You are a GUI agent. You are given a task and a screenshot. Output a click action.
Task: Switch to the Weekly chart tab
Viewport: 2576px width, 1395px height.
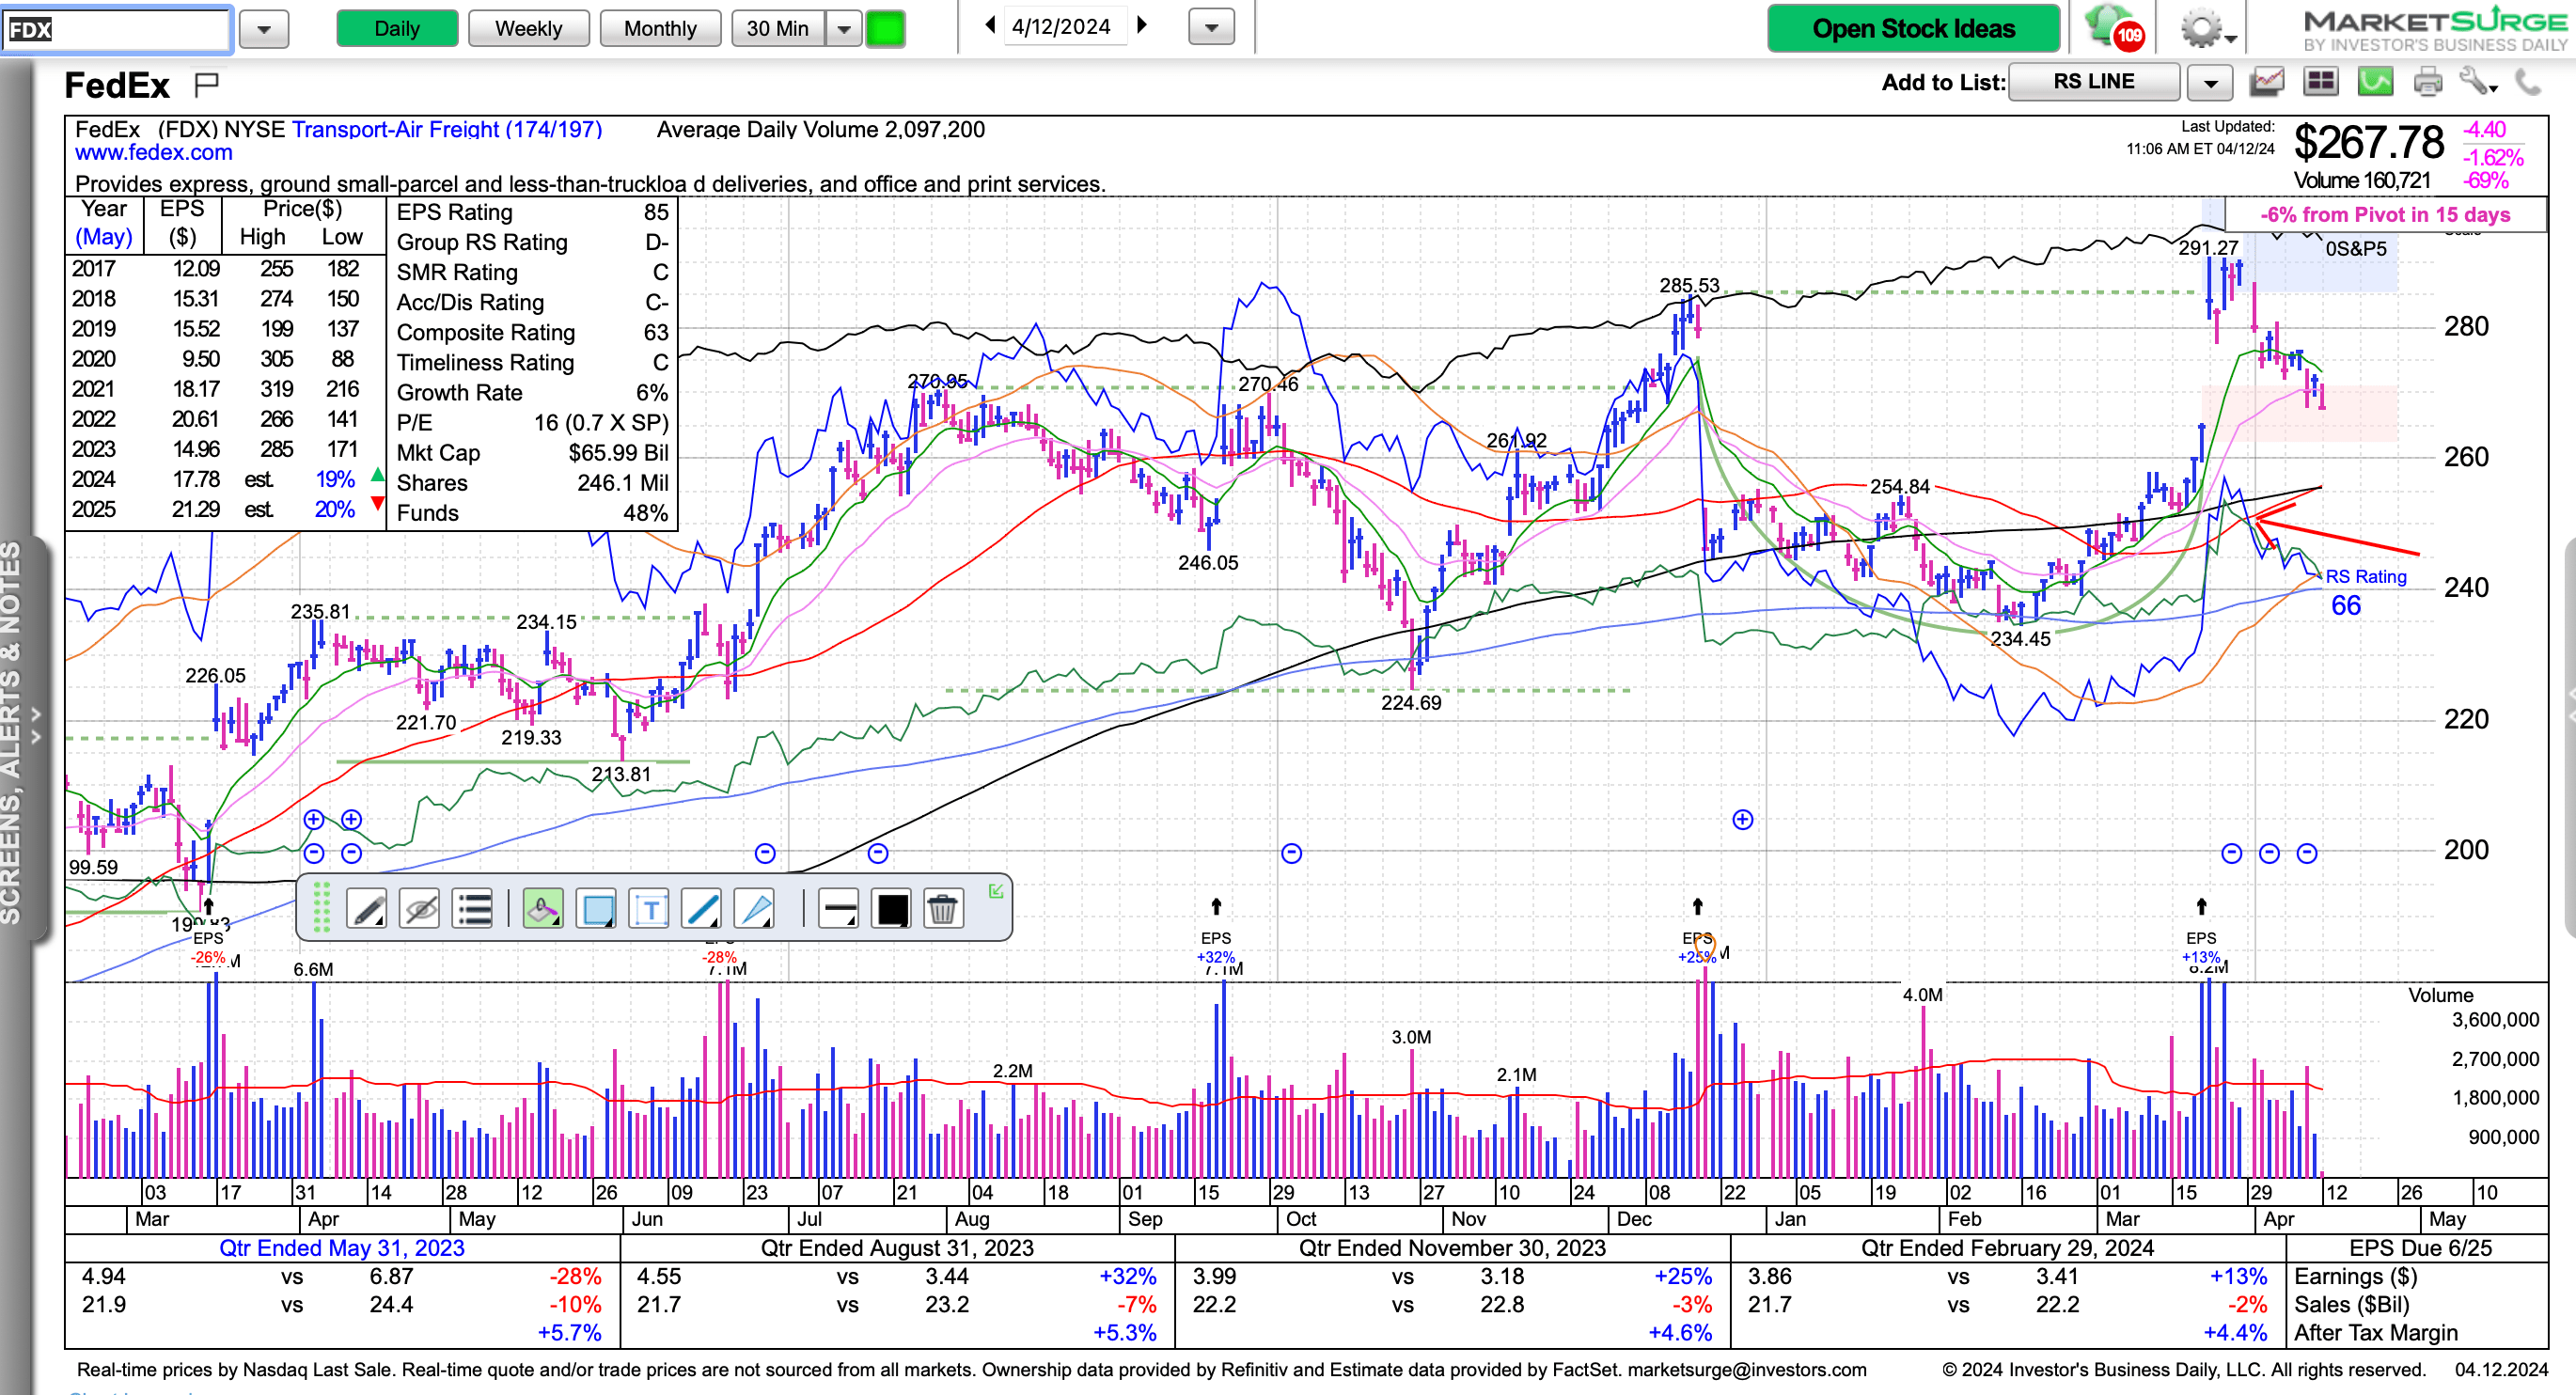[x=528, y=28]
